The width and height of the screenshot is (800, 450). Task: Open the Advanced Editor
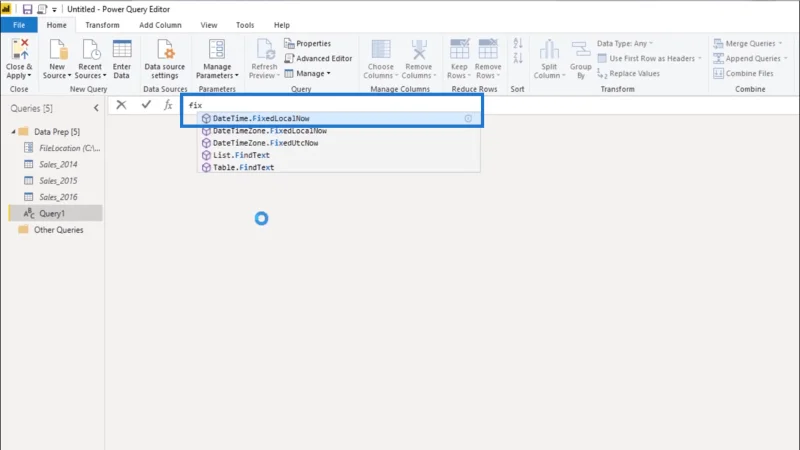pyautogui.click(x=318, y=58)
